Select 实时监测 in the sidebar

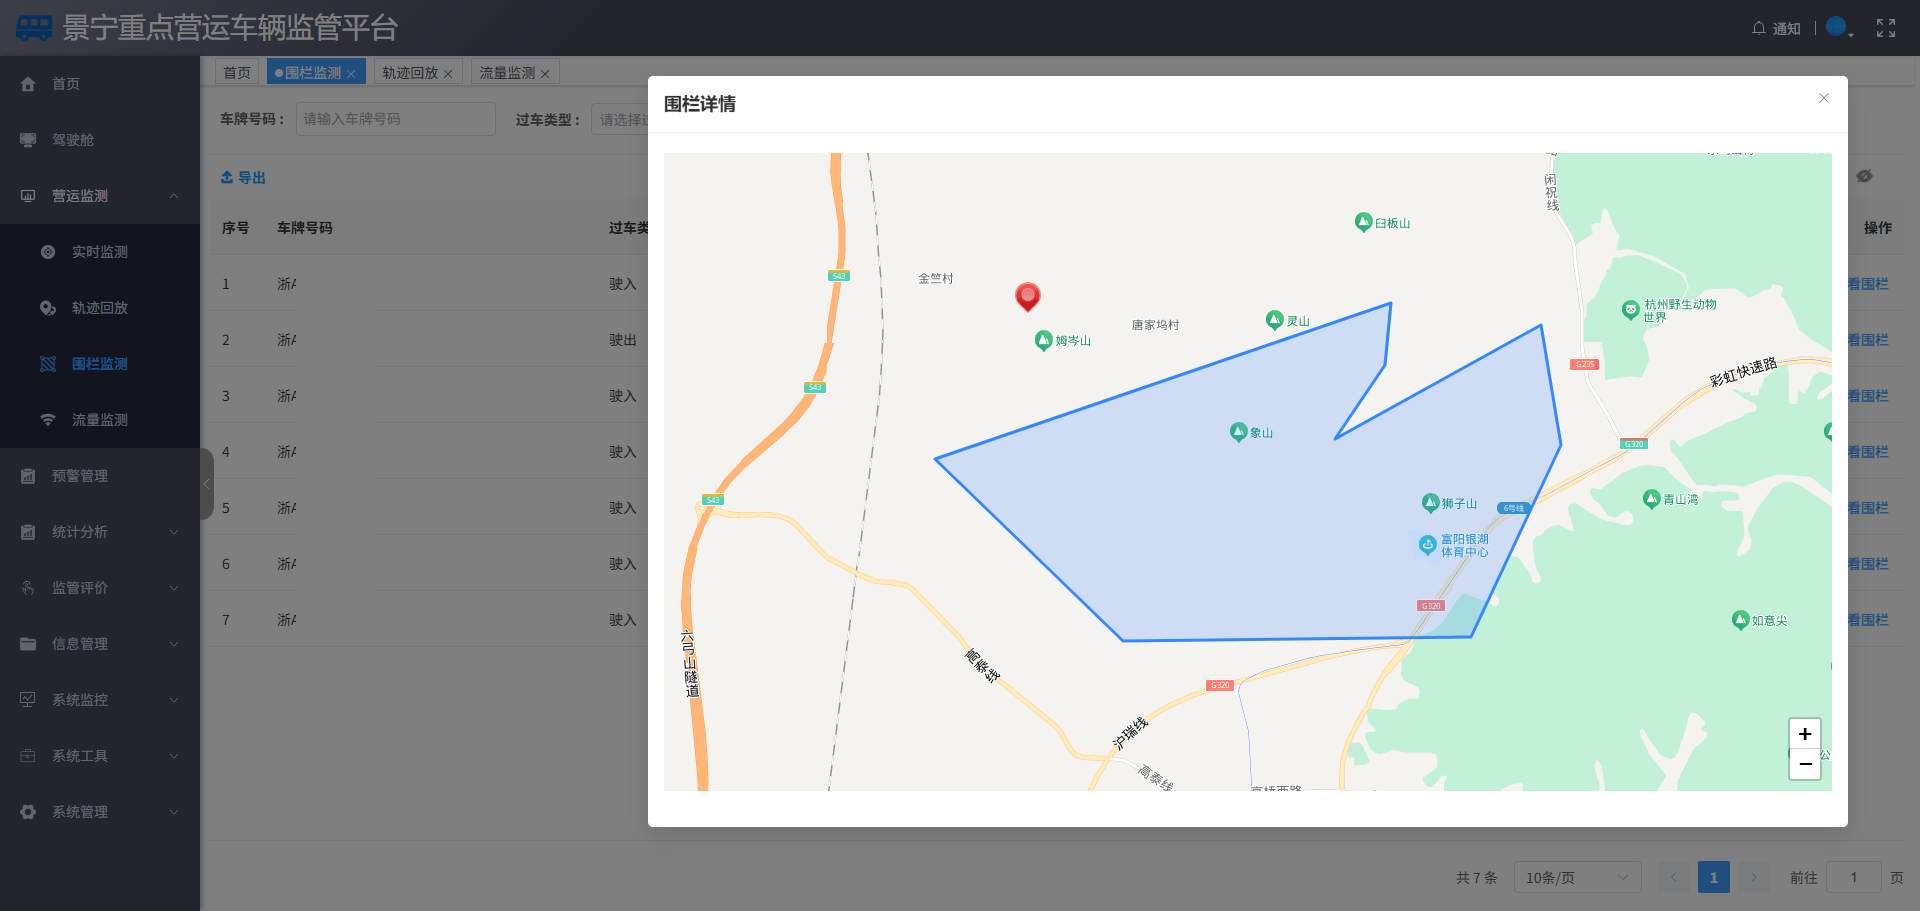100,252
